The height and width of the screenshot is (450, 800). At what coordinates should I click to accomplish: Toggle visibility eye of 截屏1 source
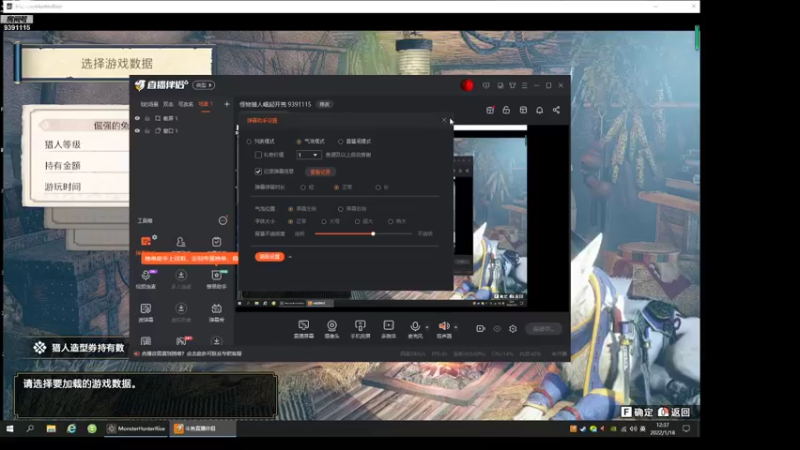point(137,118)
